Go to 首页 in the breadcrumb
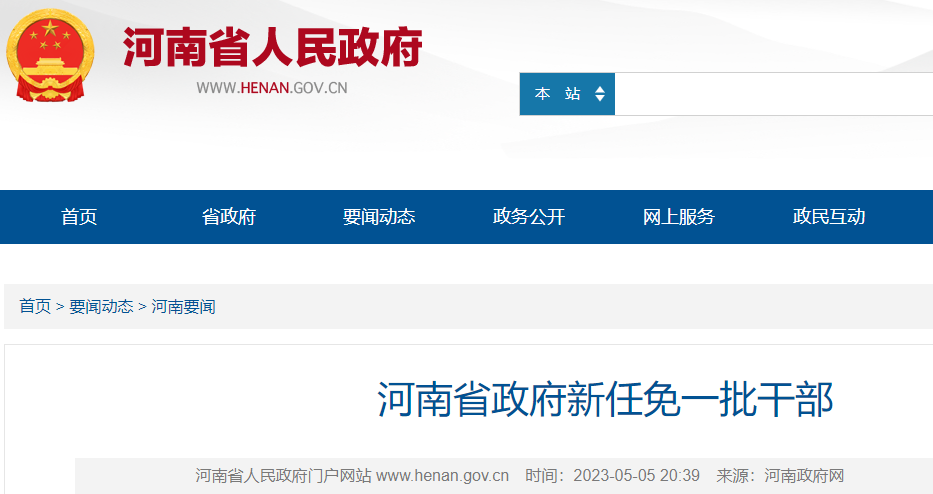933x494 pixels. pyautogui.click(x=35, y=307)
